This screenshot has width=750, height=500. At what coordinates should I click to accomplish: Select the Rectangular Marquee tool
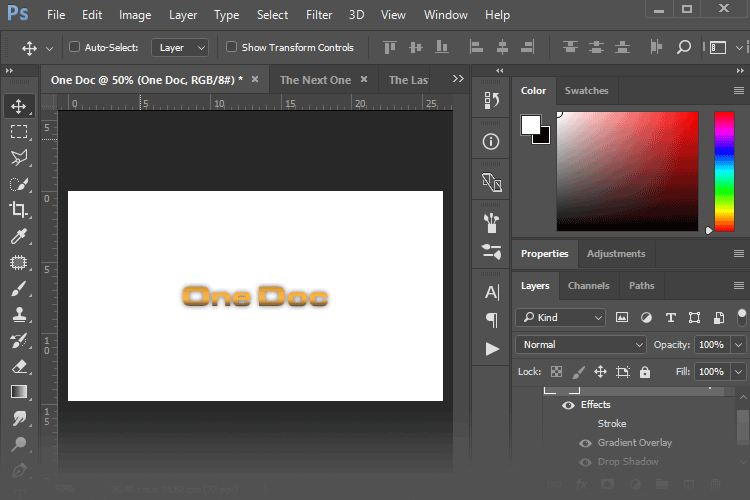(19, 131)
